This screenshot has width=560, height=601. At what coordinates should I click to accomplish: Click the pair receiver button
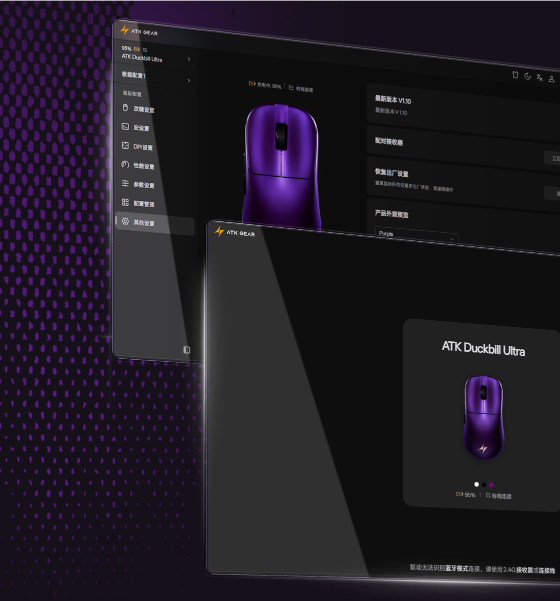tap(553, 158)
